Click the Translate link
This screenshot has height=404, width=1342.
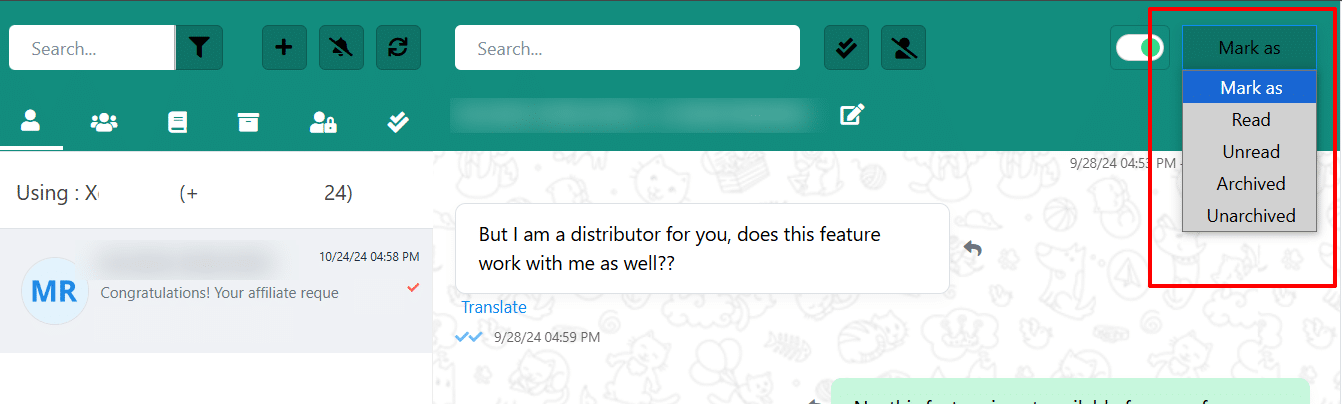[494, 307]
